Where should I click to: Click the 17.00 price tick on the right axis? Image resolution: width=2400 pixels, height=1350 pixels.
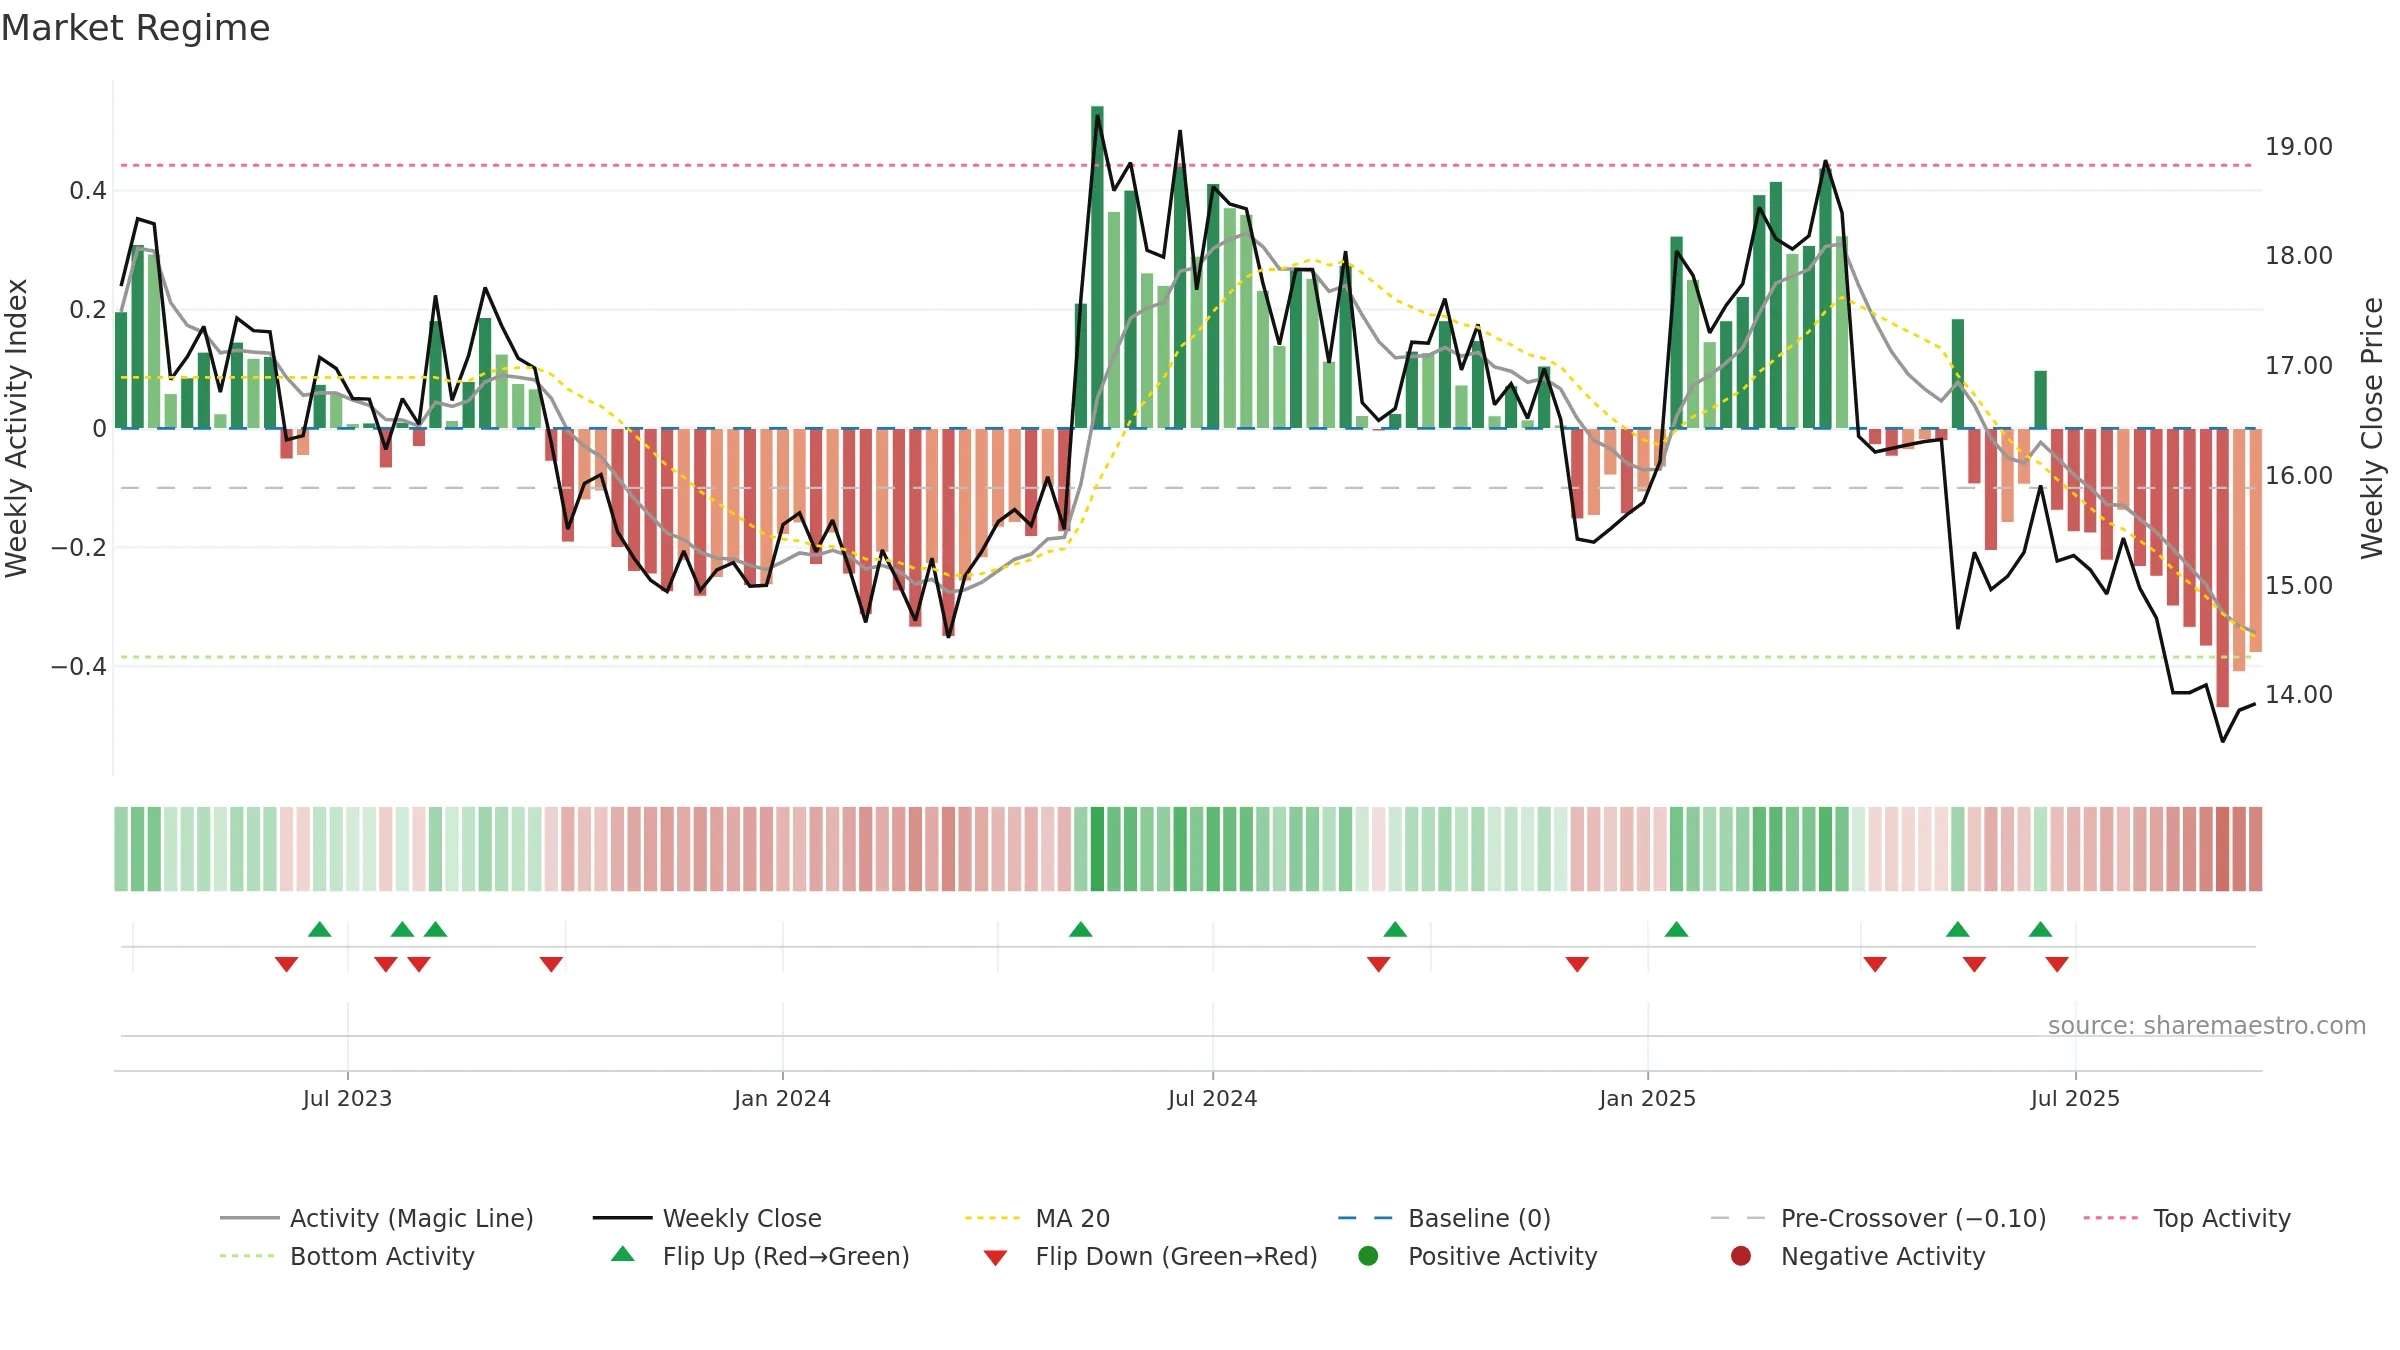click(x=2298, y=365)
